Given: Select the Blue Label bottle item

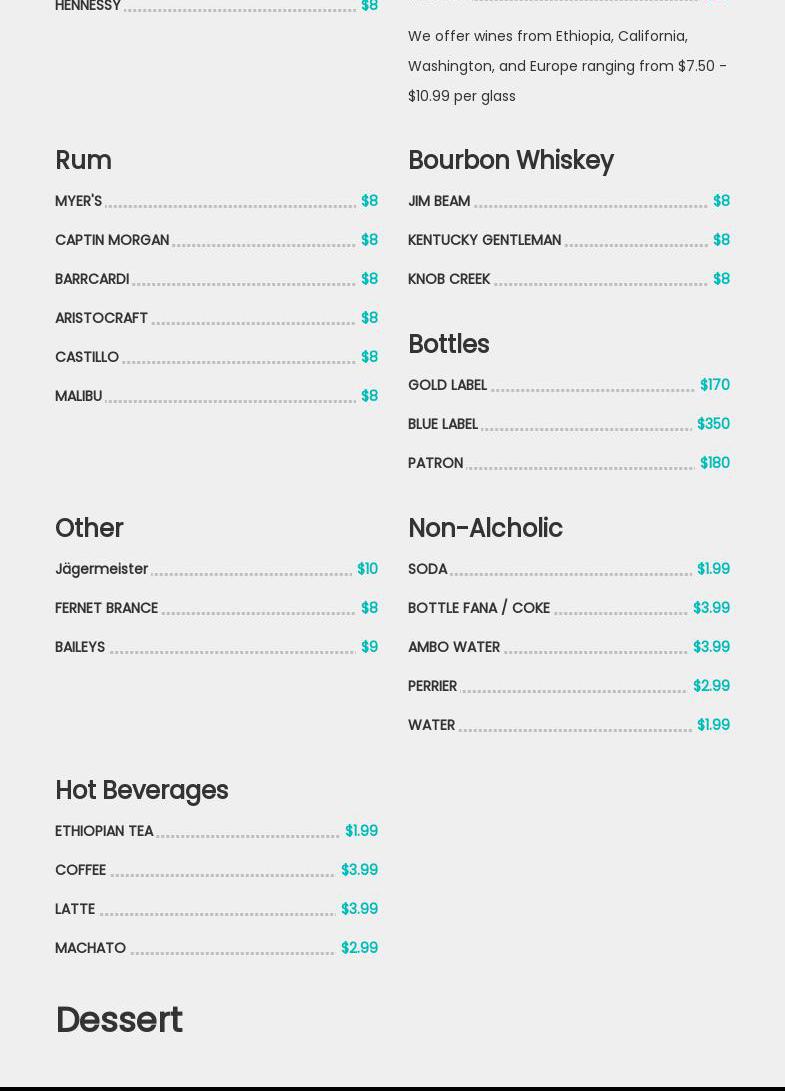Looking at the screenshot, I should pyautogui.click(x=443, y=424).
